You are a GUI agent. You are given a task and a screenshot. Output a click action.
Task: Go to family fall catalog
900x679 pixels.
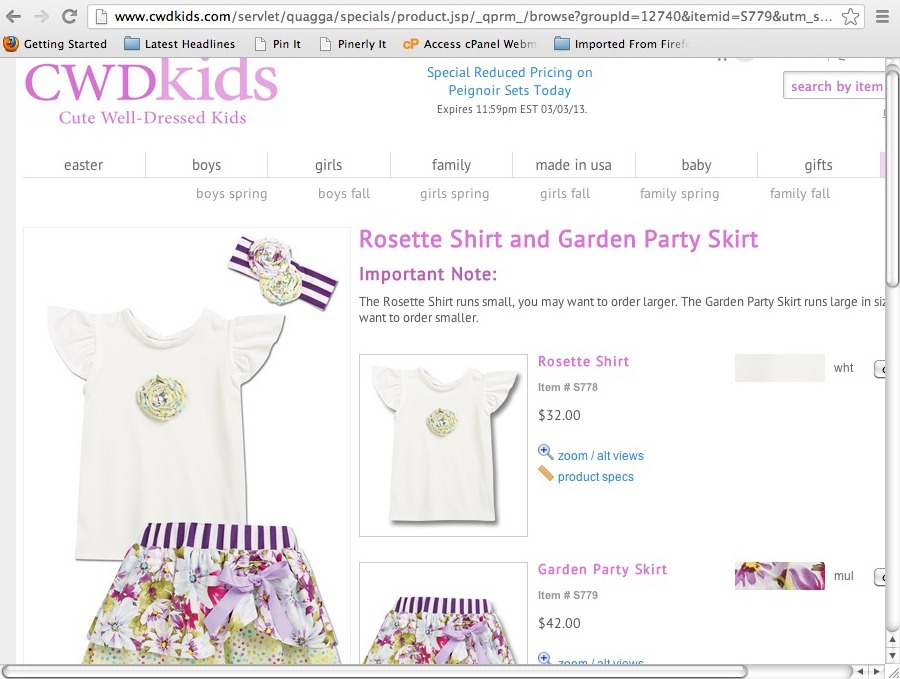pyautogui.click(x=800, y=194)
